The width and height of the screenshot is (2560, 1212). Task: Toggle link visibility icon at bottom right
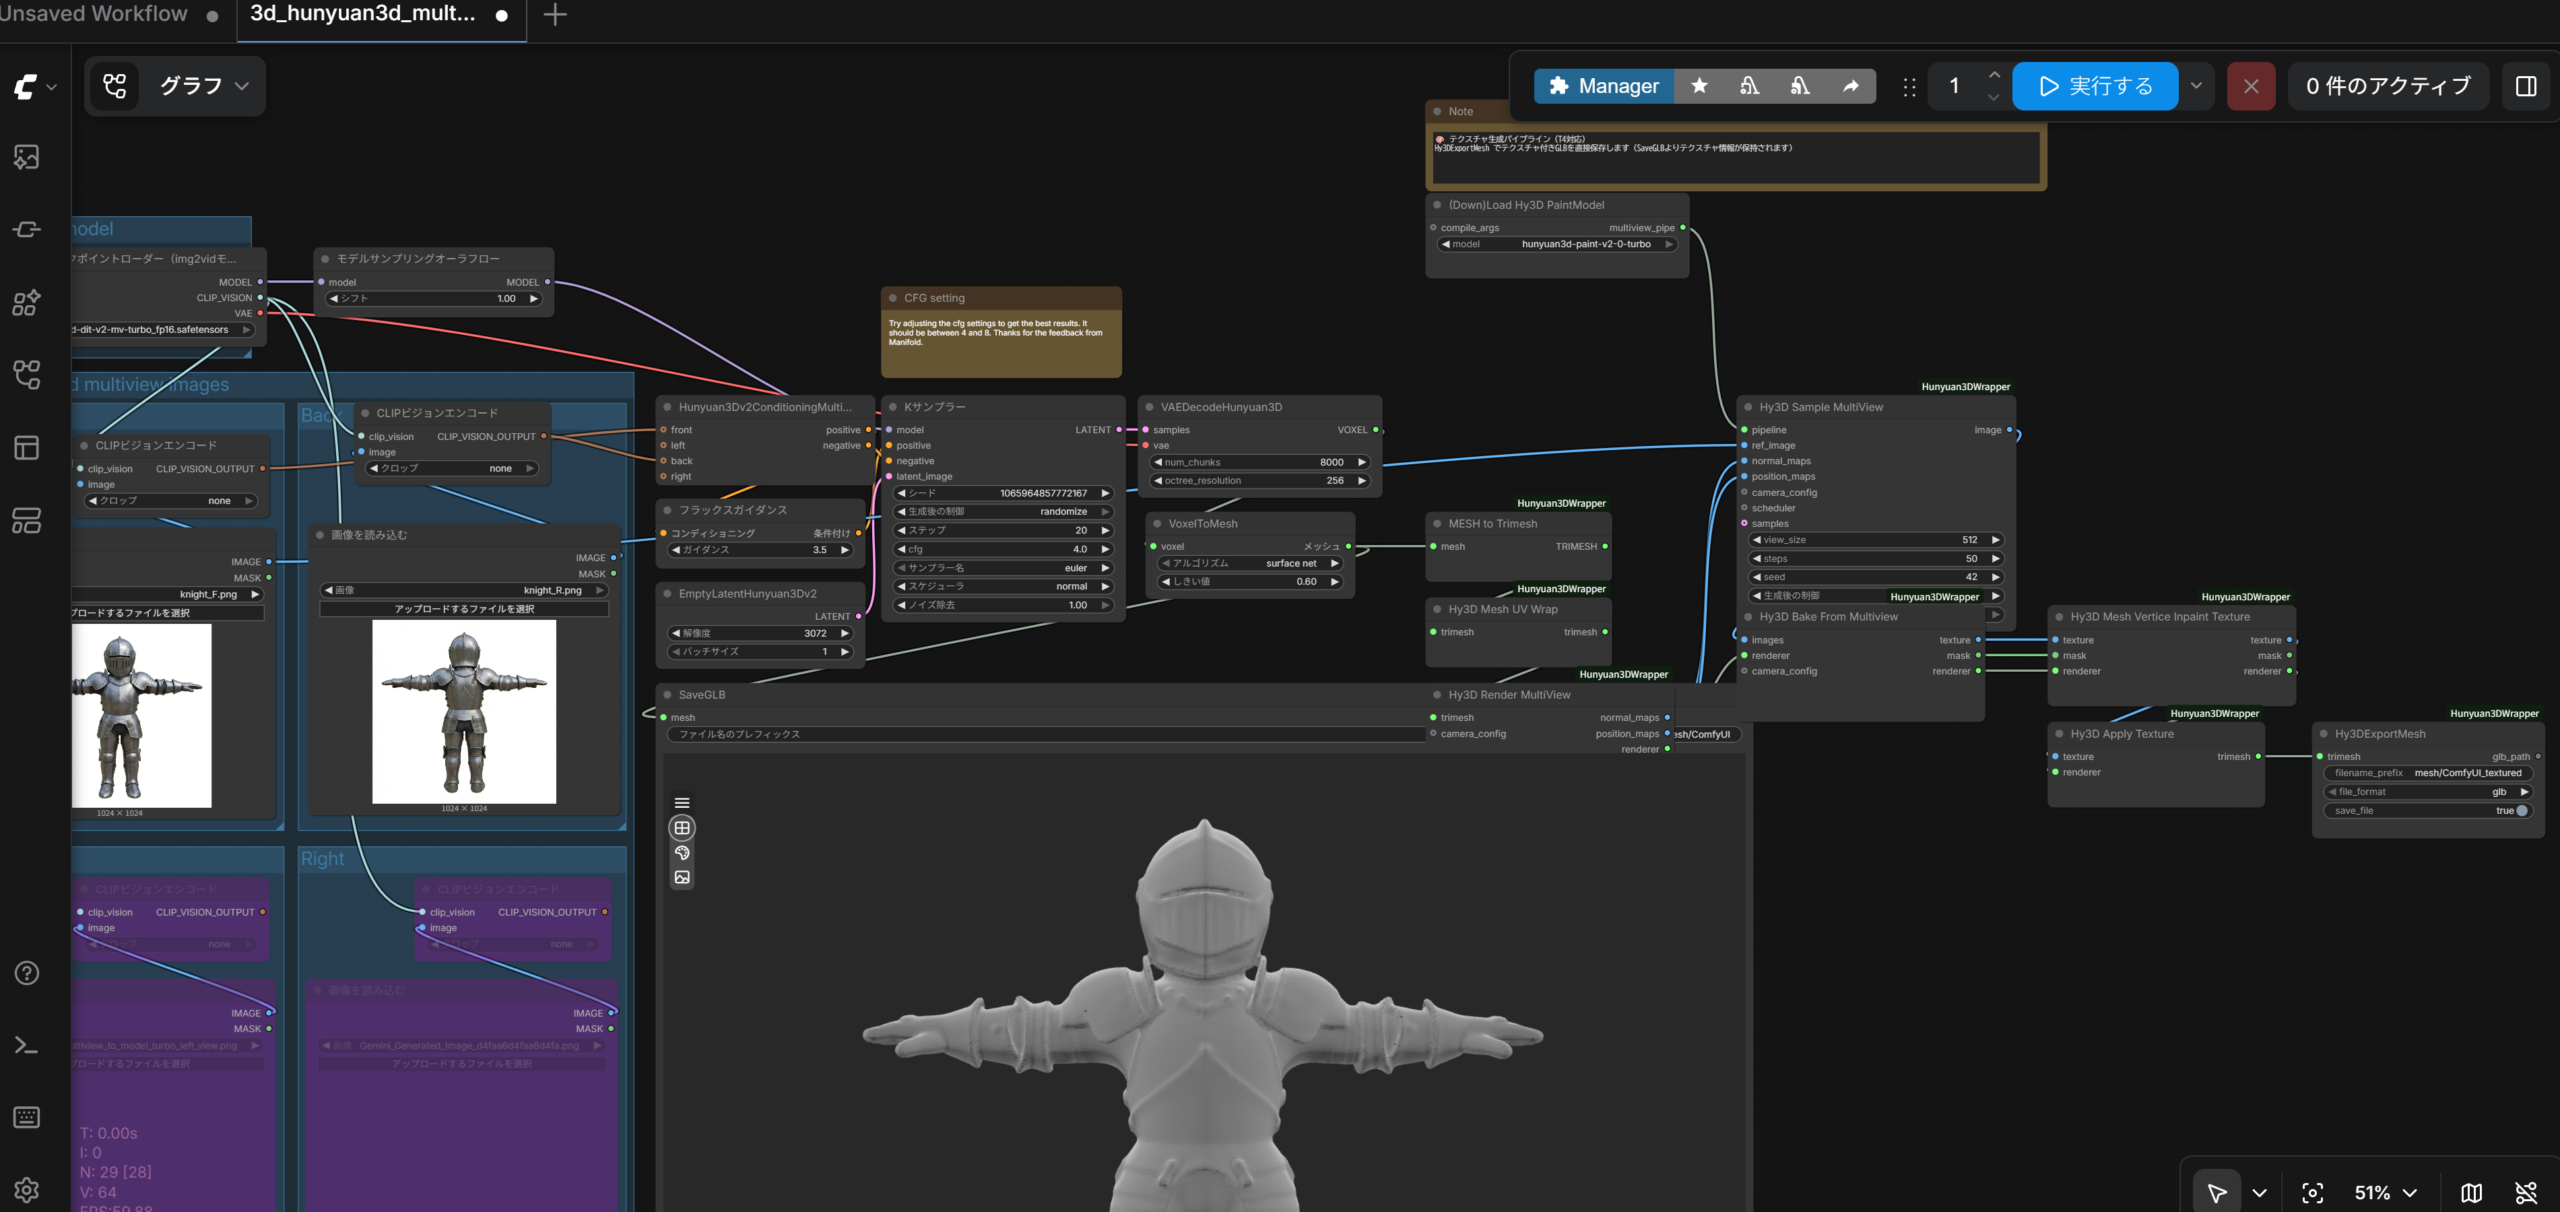[x=2526, y=1192]
